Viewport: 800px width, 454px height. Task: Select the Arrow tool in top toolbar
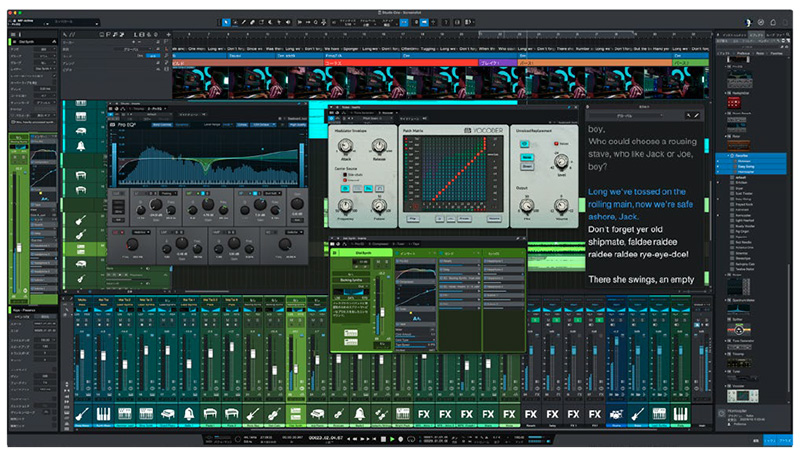tap(226, 22)
